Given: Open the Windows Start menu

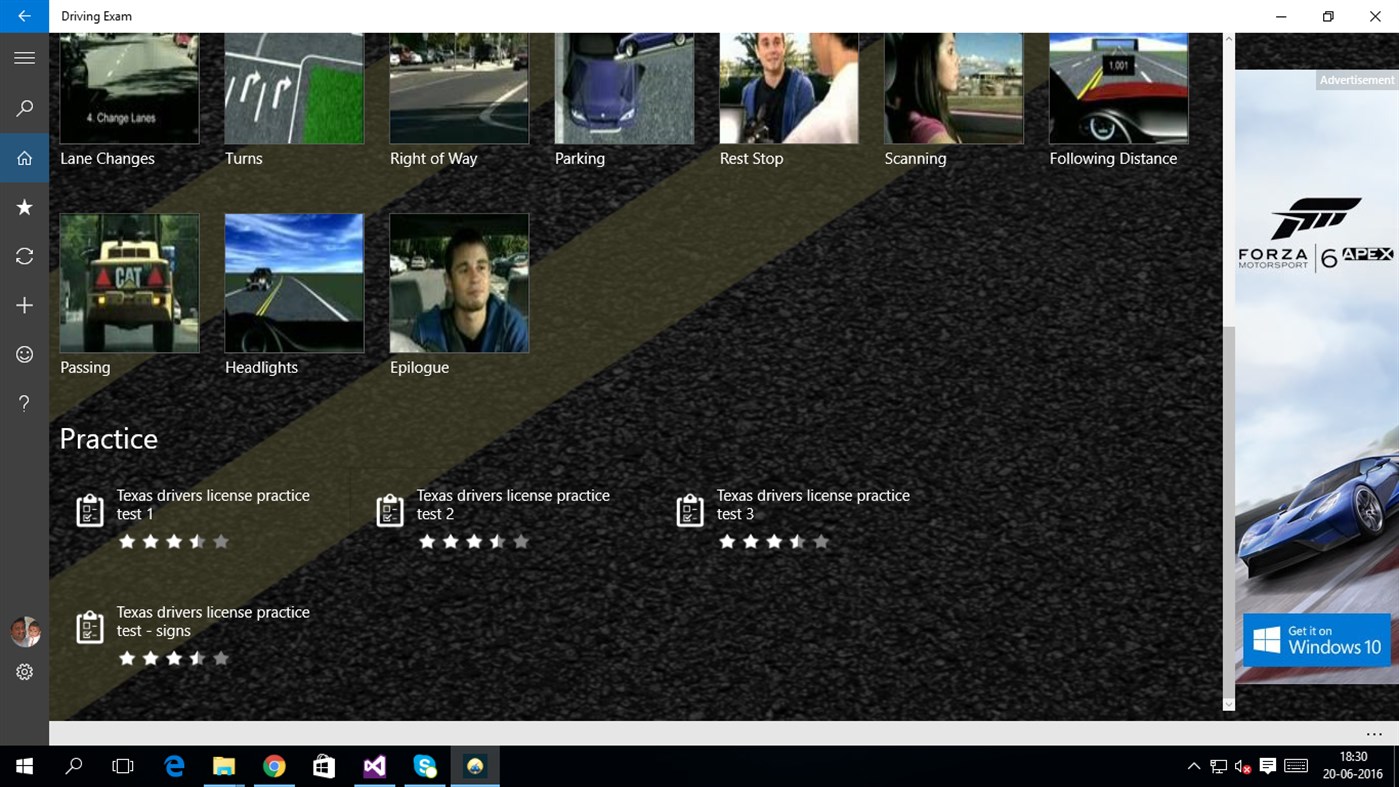Looking at the screenshot, I should [22, 766].
